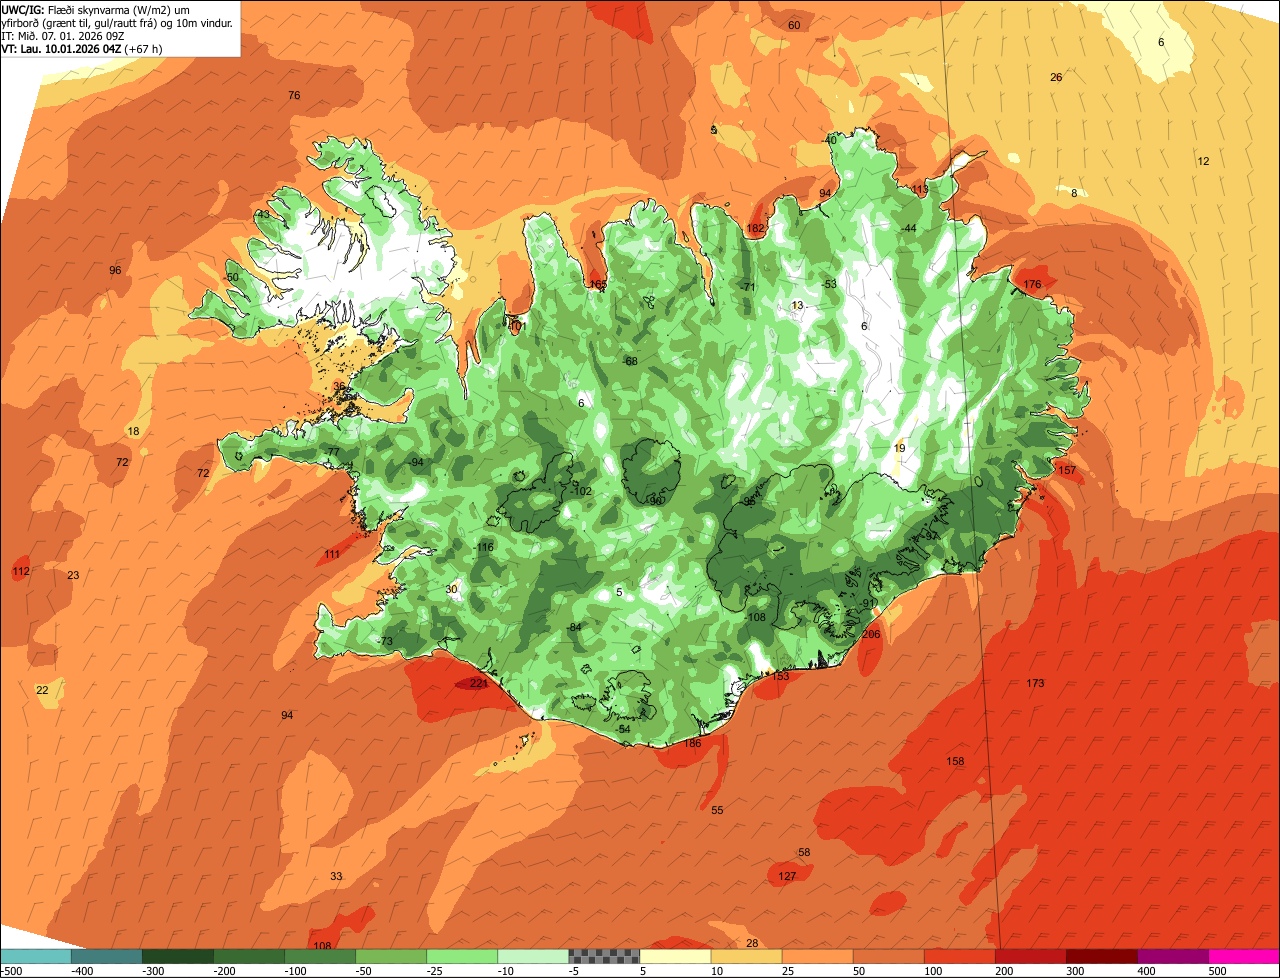The image size is (1280, 978).
Task: Click the value 19 in east Iceland
Action: click(899, 449)
